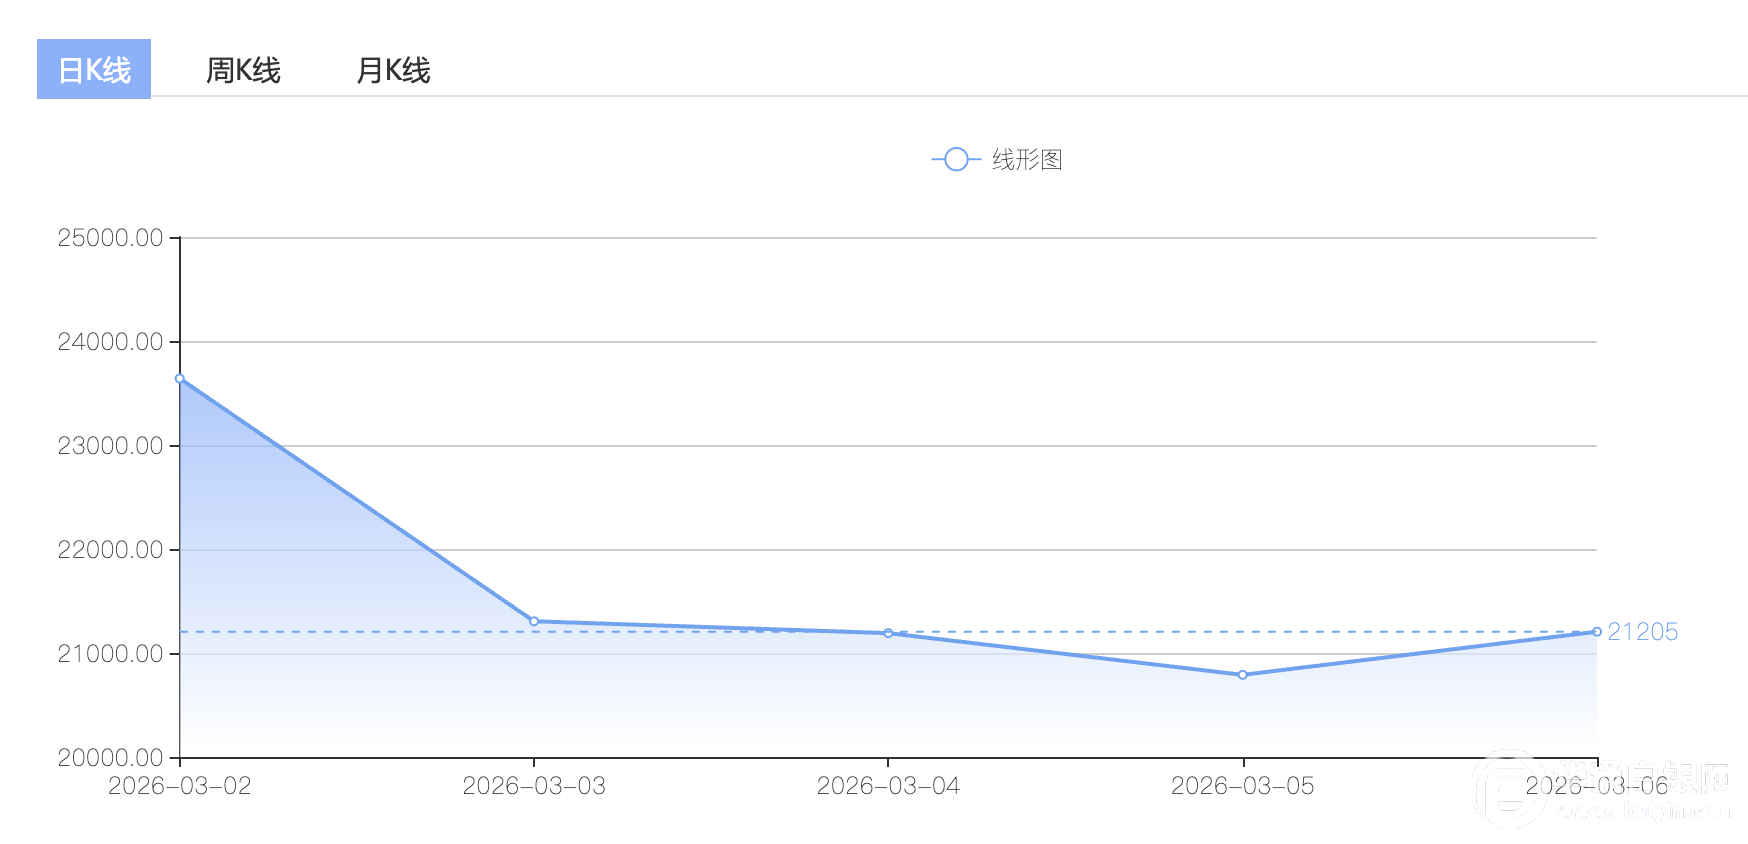Click the 2026-03-04 x-axis date label

[888, 786]
